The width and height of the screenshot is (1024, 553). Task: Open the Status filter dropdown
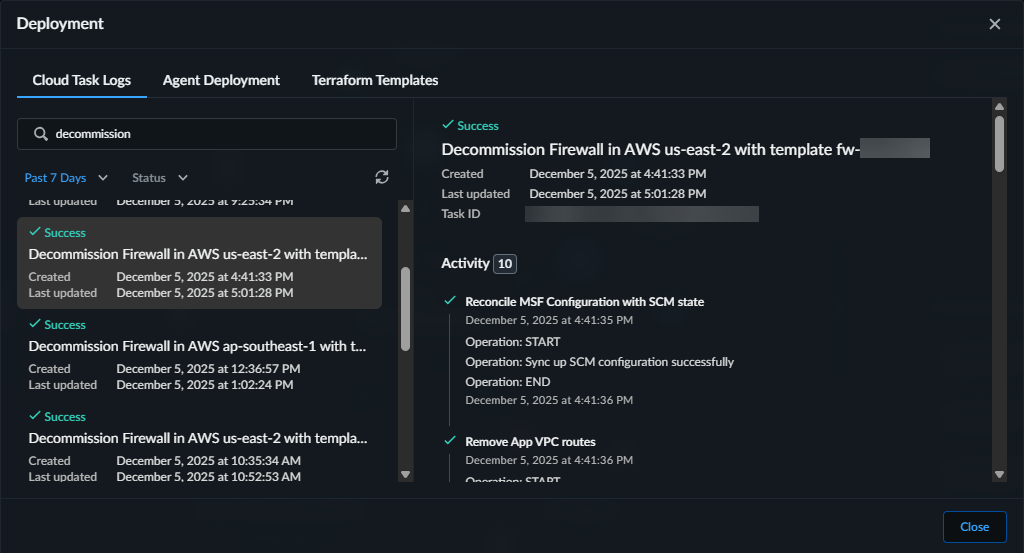[160, 178]
